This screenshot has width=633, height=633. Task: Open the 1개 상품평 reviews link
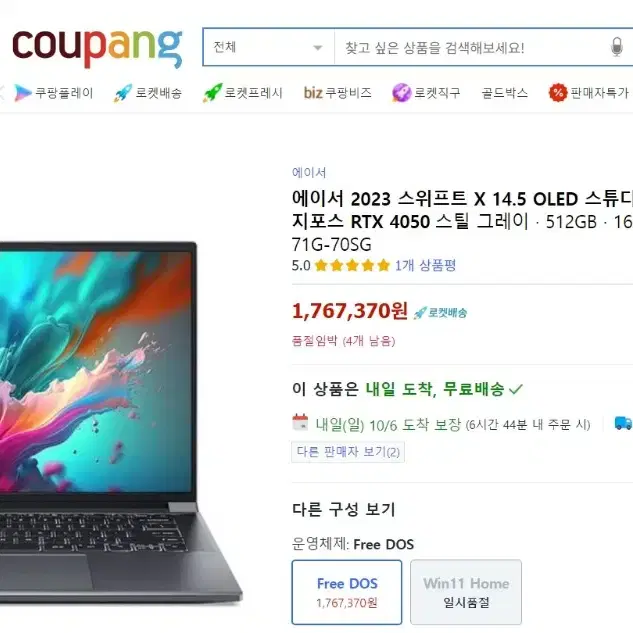[425, 265]
